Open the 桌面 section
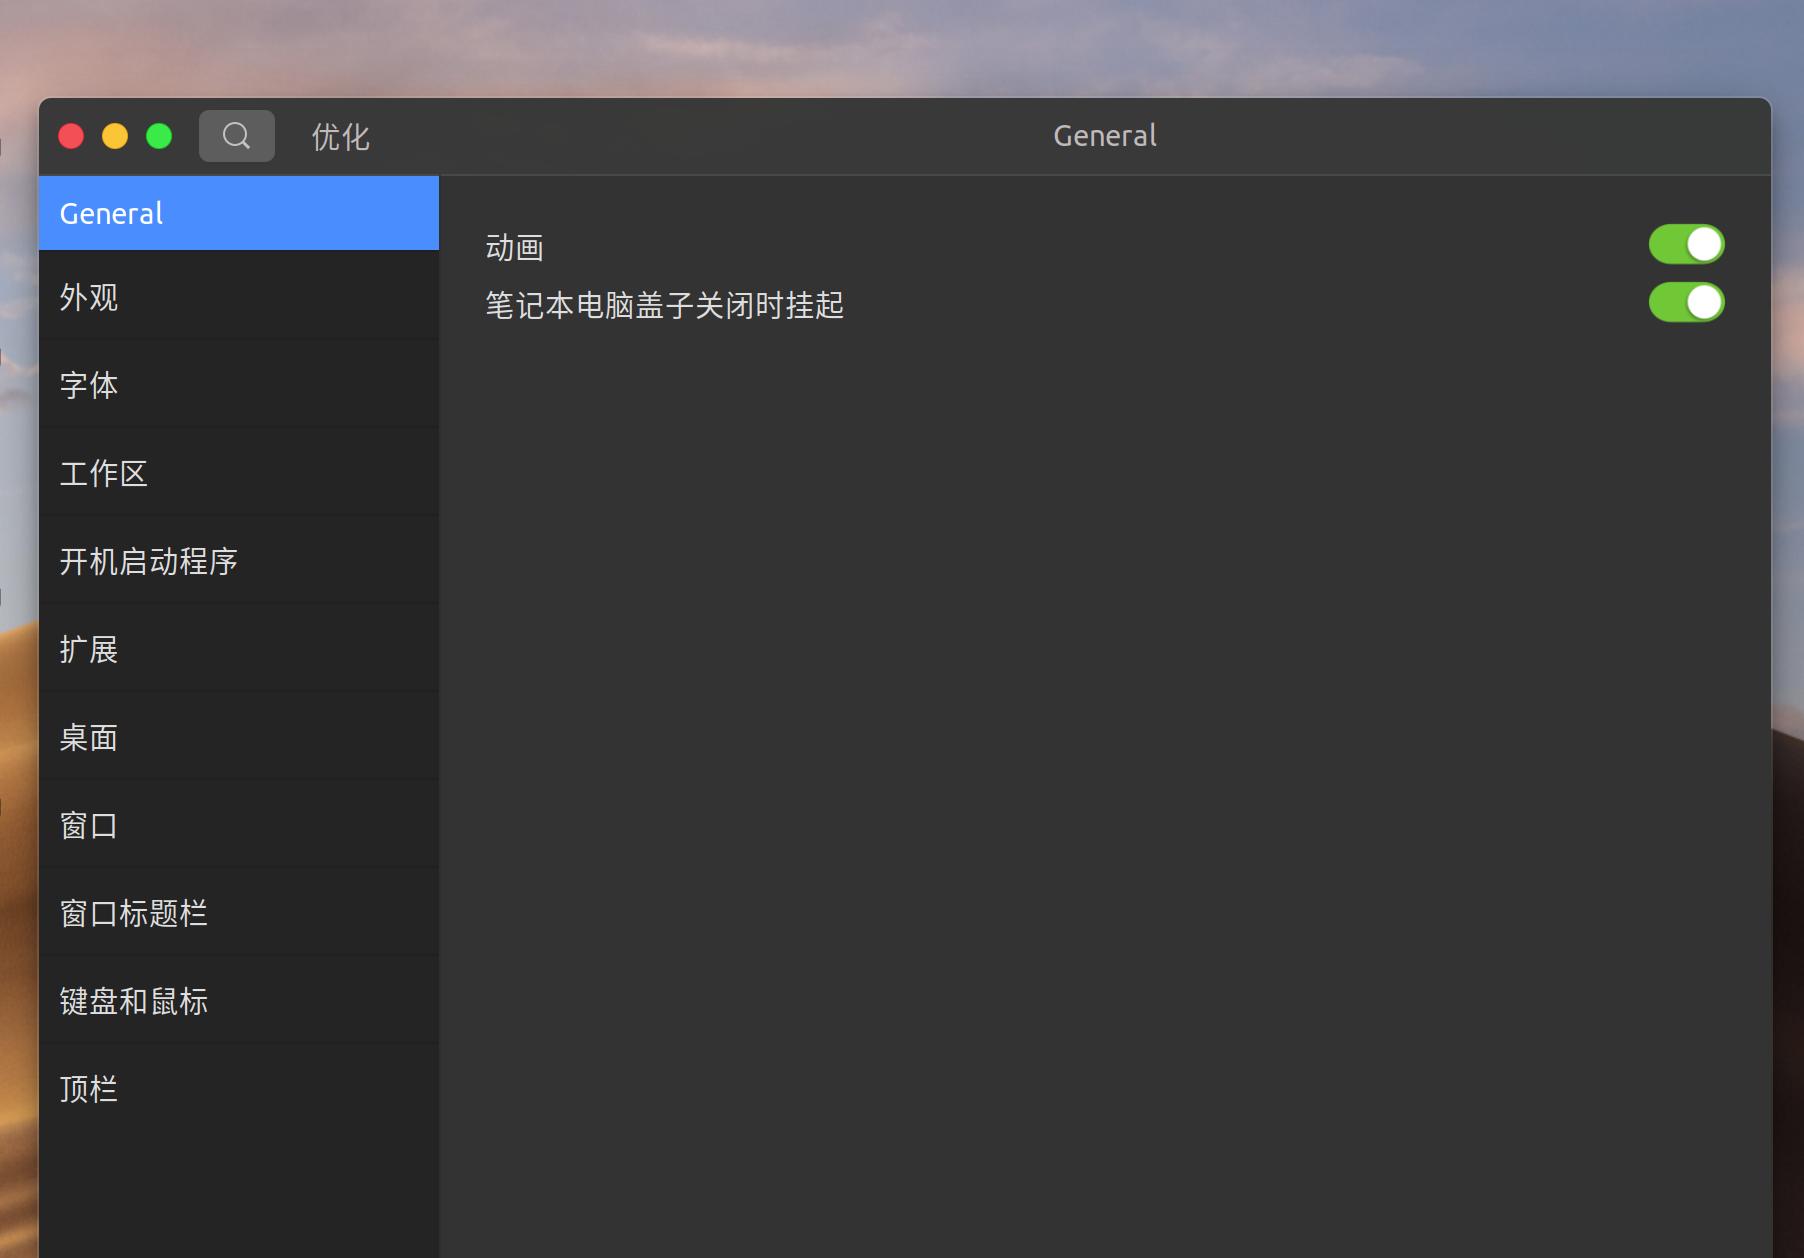The width and height of the screenshot is (1804, 1258). coord(239,737)
